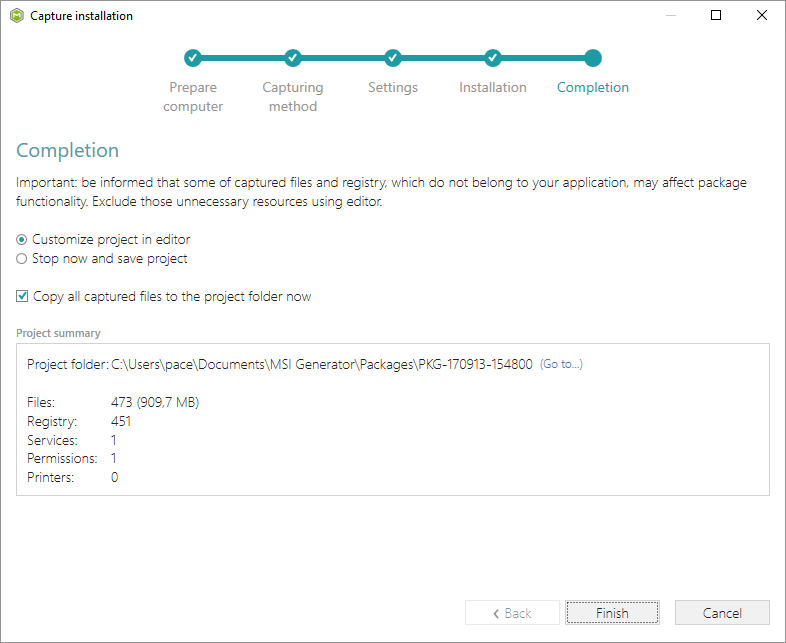Click the Installation step label
This screenshot has width=786, height=643.
click(493, 87)
